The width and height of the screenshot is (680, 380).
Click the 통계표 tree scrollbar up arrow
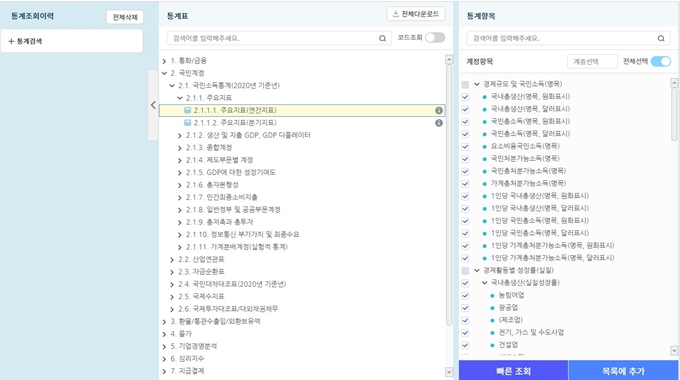449,60
